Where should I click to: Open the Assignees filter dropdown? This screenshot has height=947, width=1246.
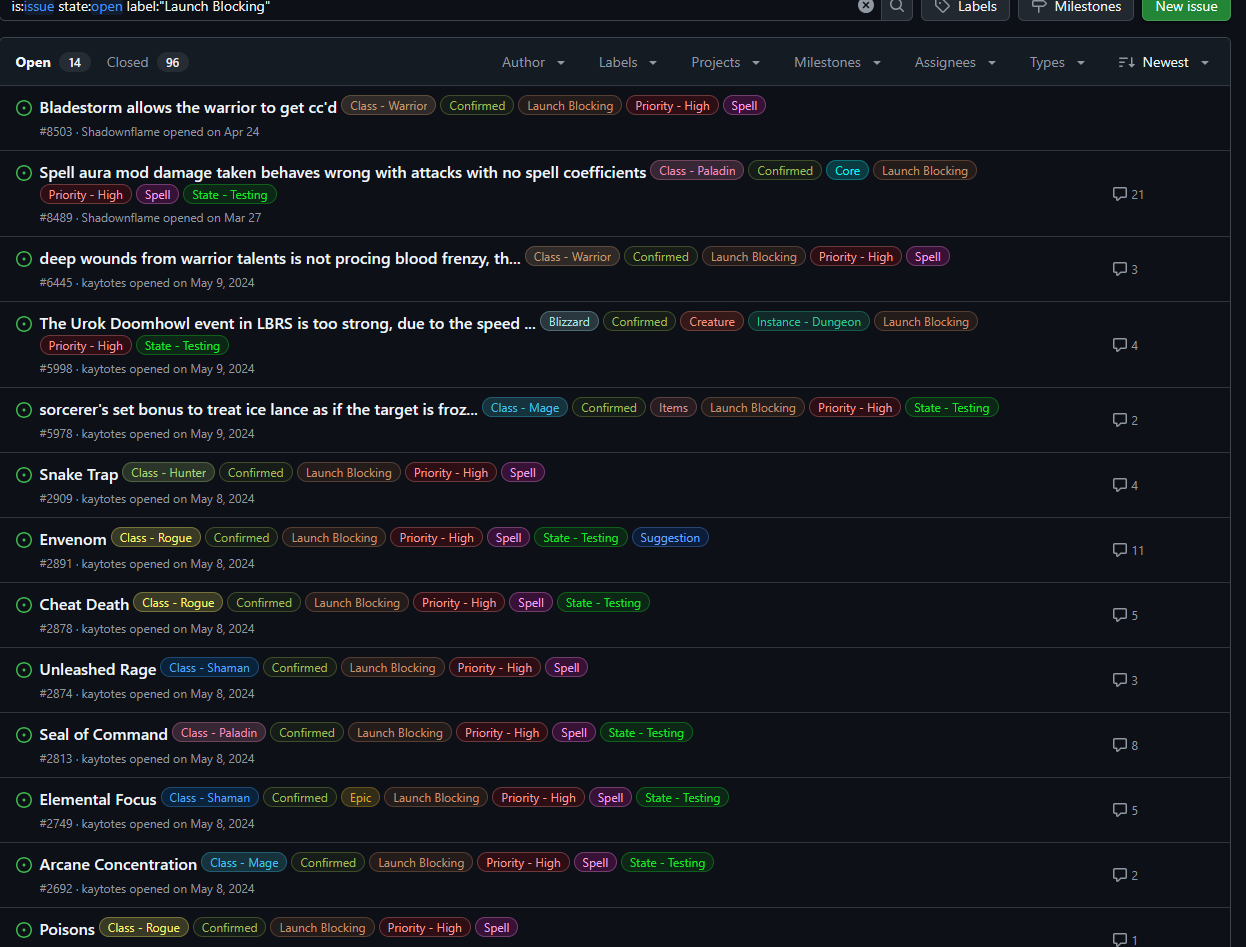point(955,62)
